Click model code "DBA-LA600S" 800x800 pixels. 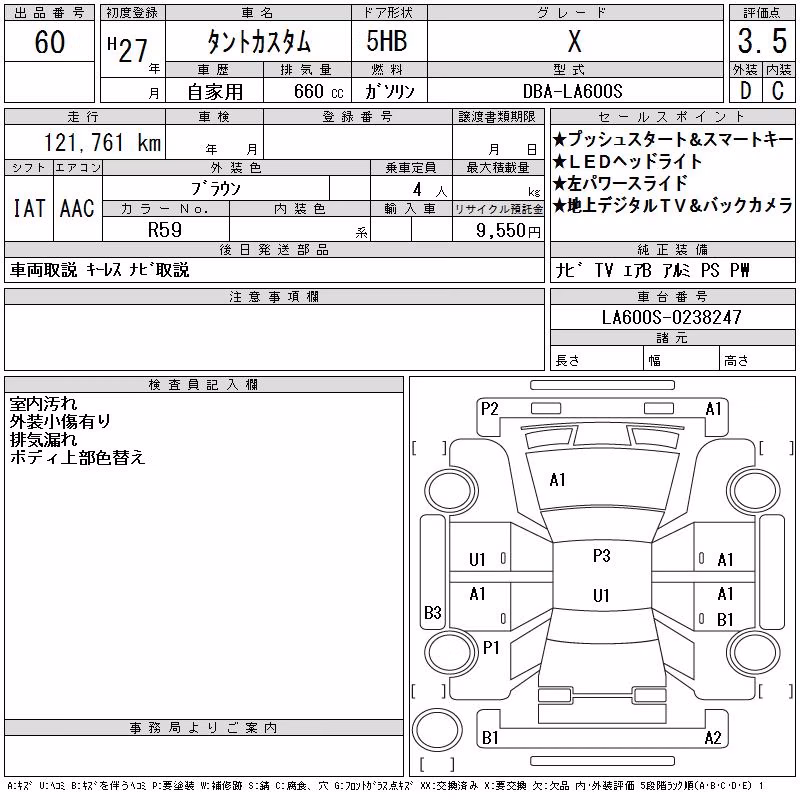pos(572,91)
